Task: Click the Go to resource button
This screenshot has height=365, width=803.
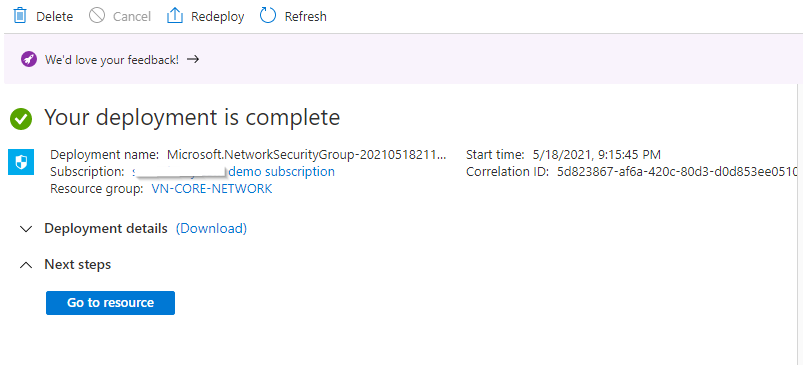Action: click(111, 303)
